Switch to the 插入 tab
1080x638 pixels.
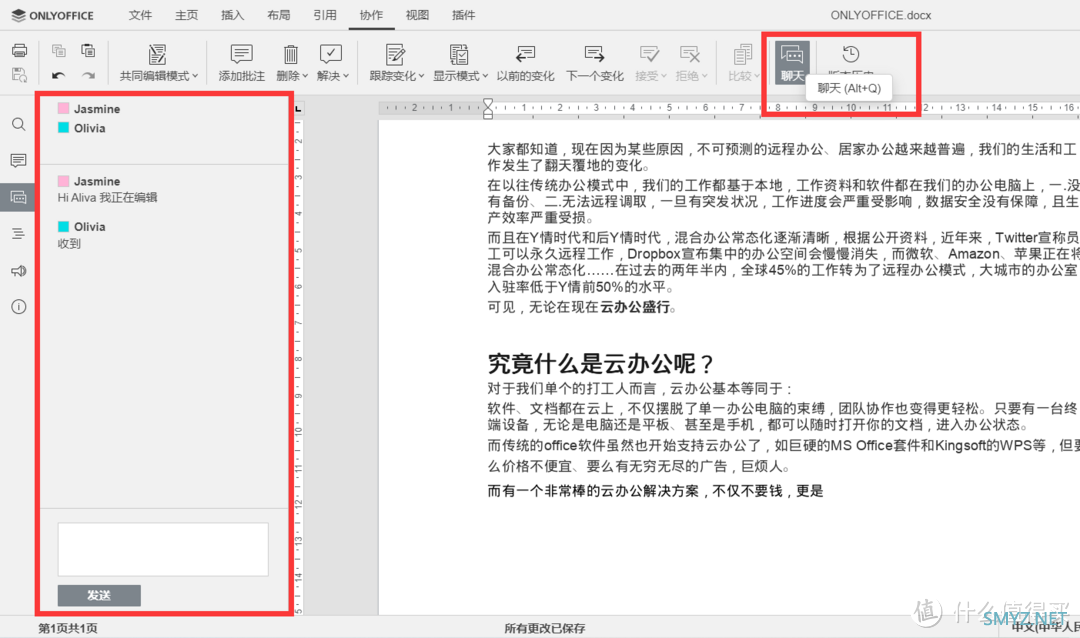[232, 14]
